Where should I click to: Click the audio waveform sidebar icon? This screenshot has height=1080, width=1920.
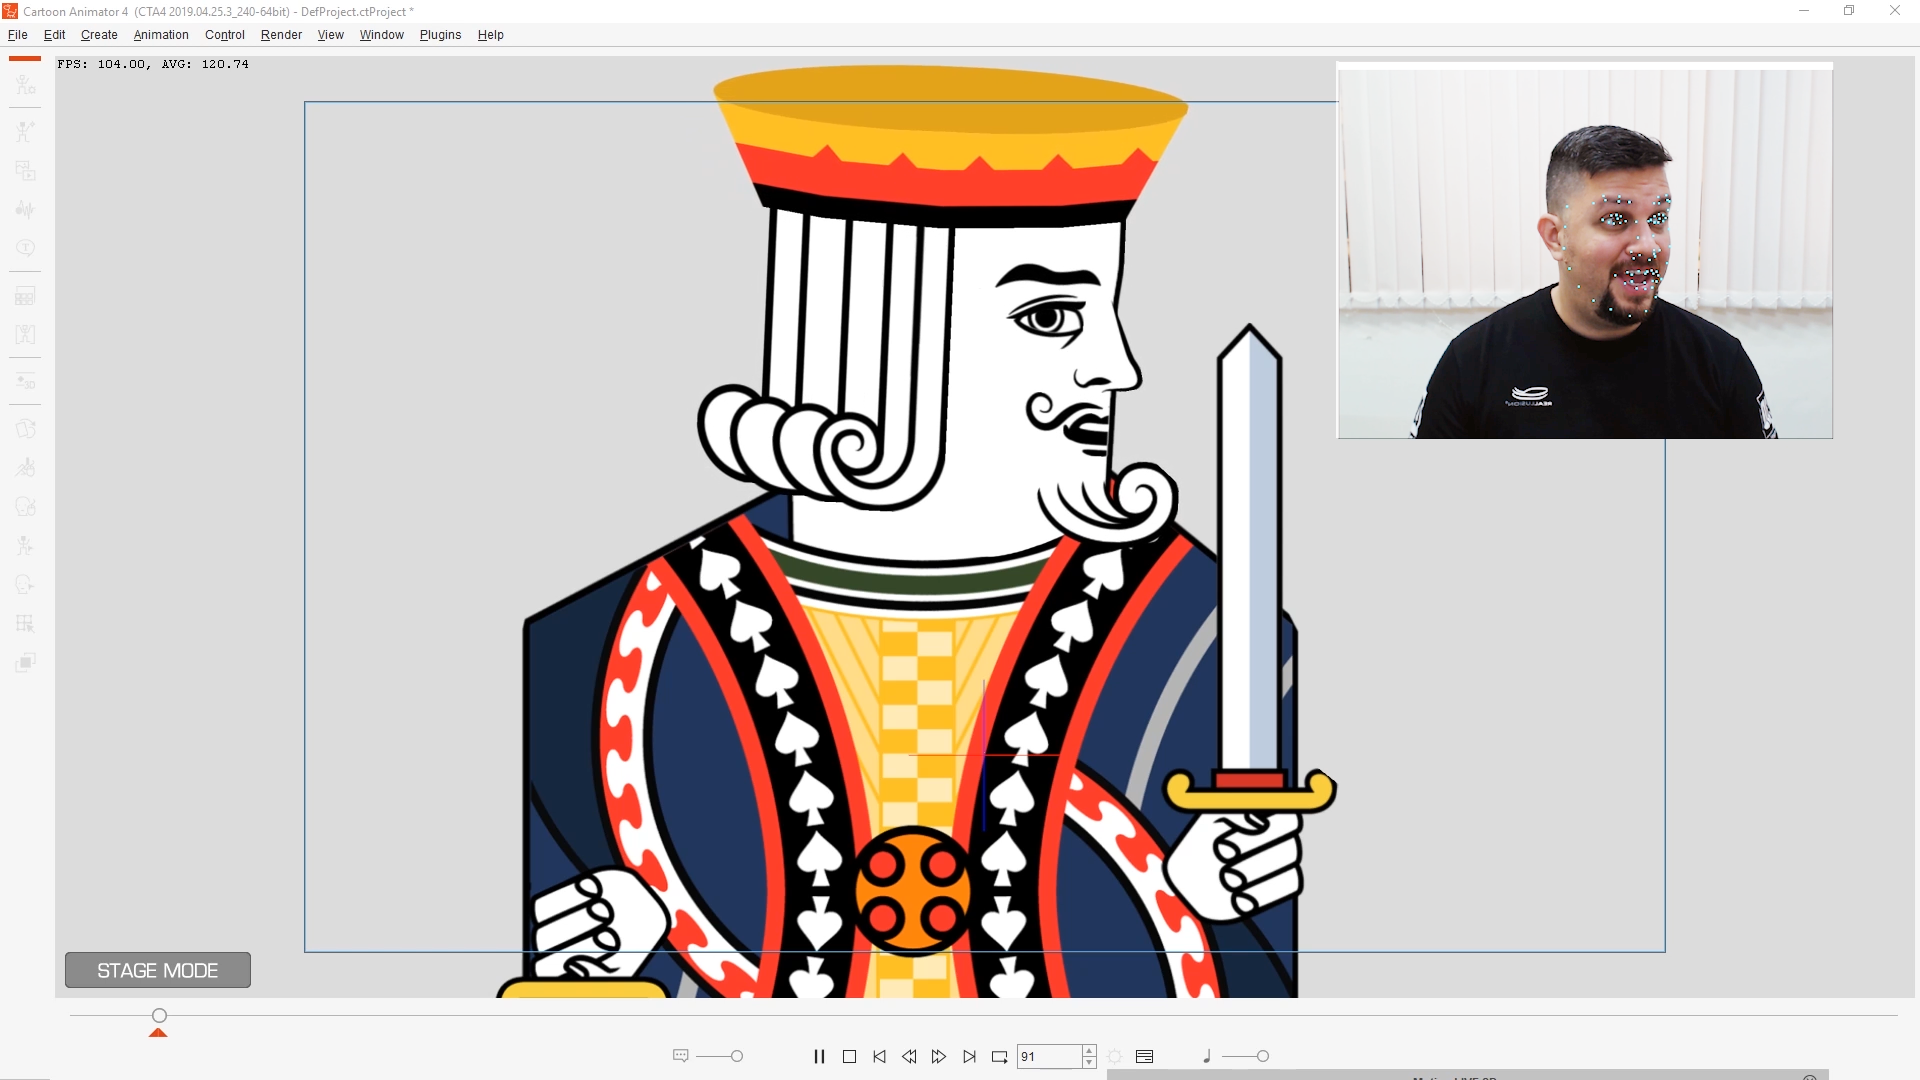coord(25,209)
